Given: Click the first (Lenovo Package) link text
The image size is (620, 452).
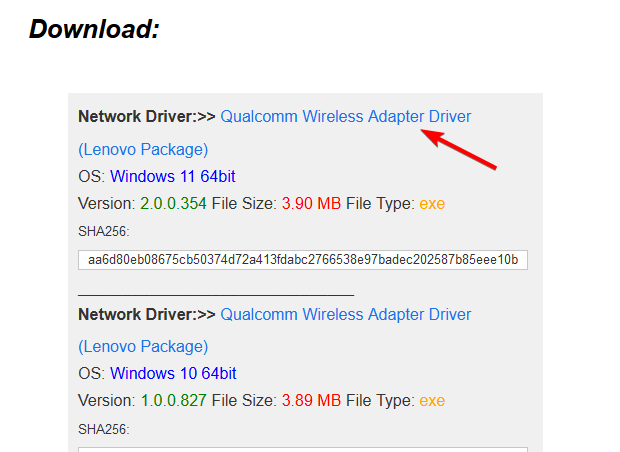Looking at the screenshot, I should point(143,149).
